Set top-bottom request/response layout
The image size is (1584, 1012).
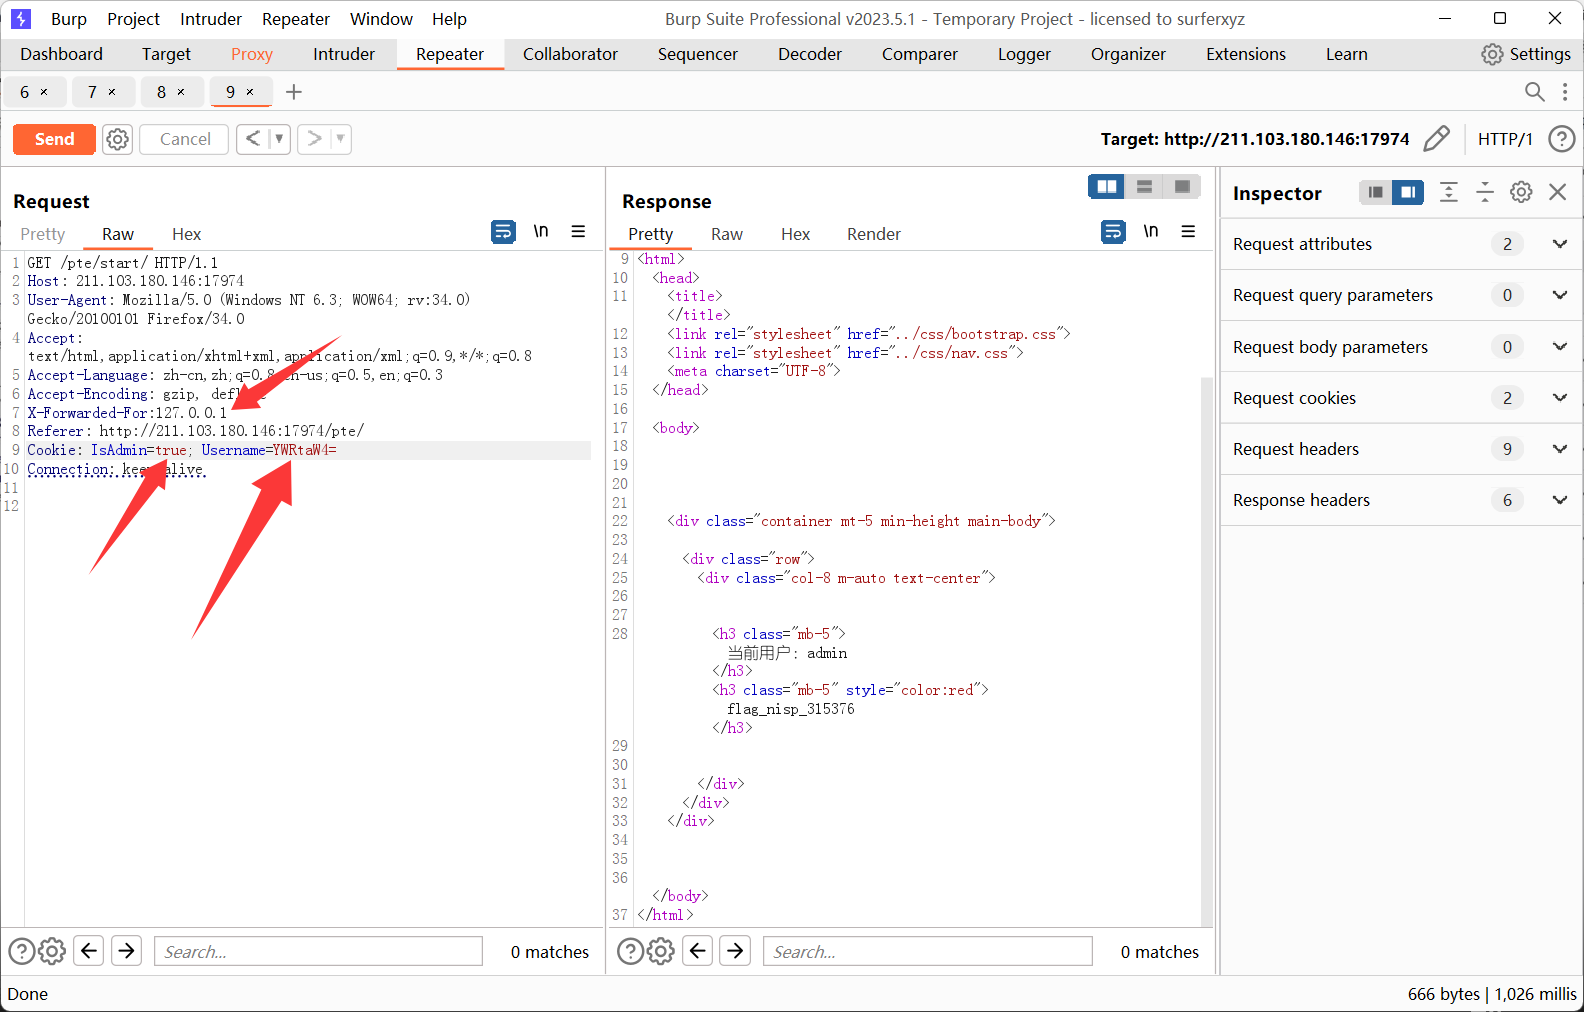pos(1144,187)
